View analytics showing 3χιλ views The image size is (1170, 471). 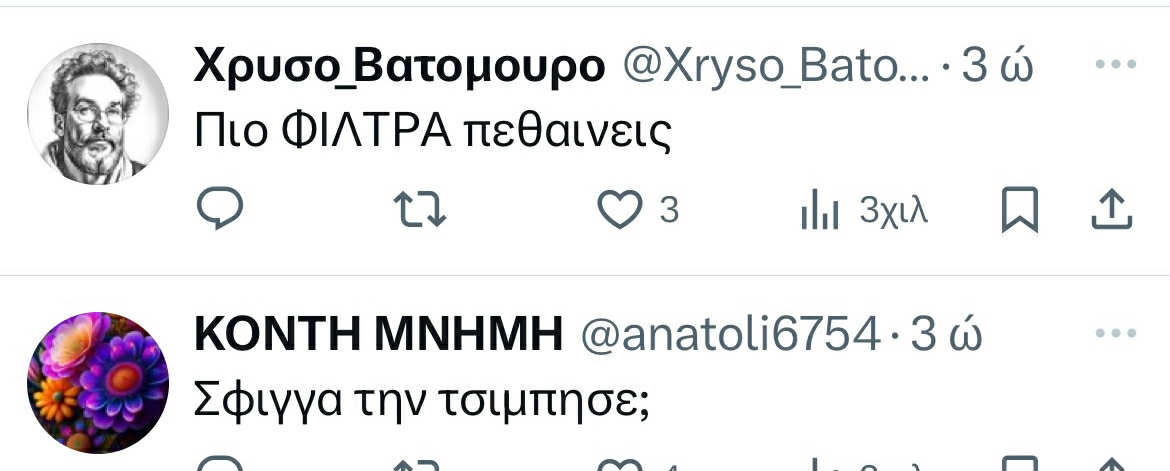click(863, 210)
